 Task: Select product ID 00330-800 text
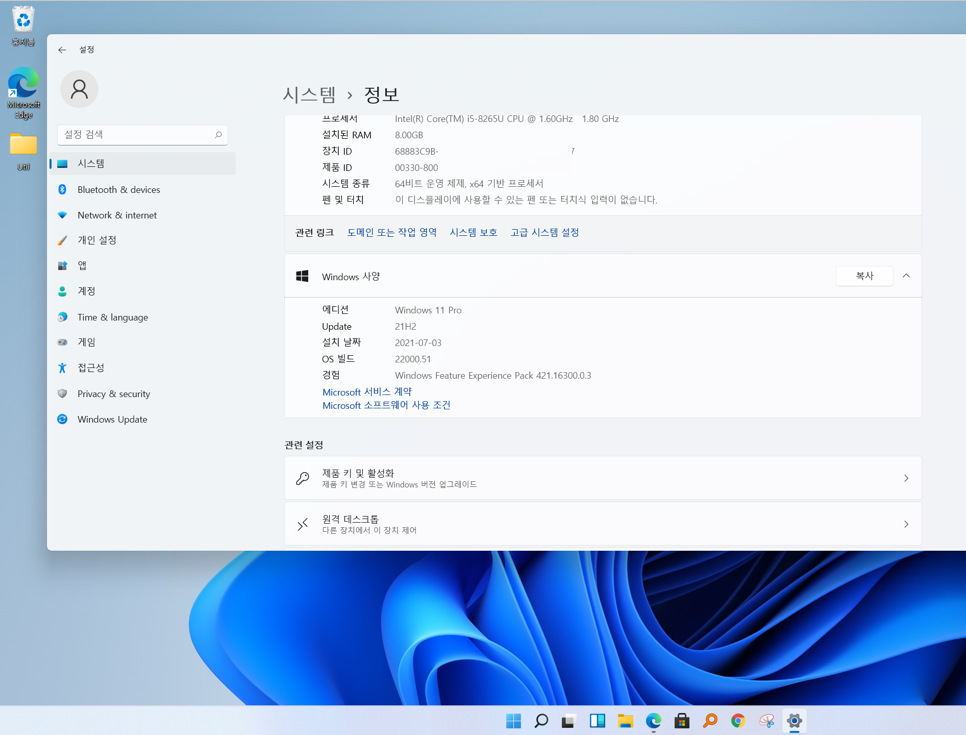[x=416, y=168]
